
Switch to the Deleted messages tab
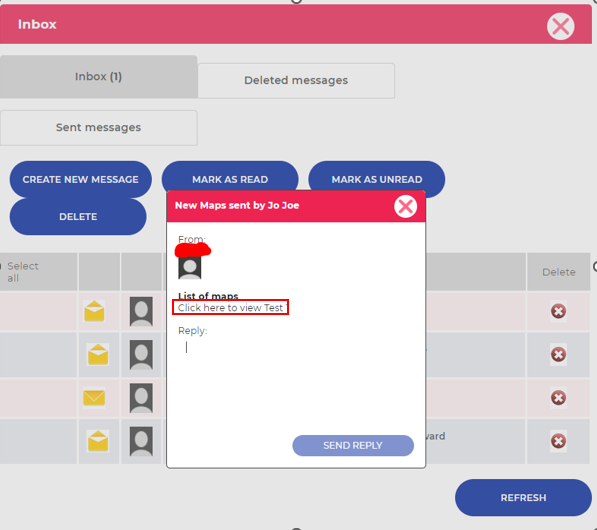point(296,80)
